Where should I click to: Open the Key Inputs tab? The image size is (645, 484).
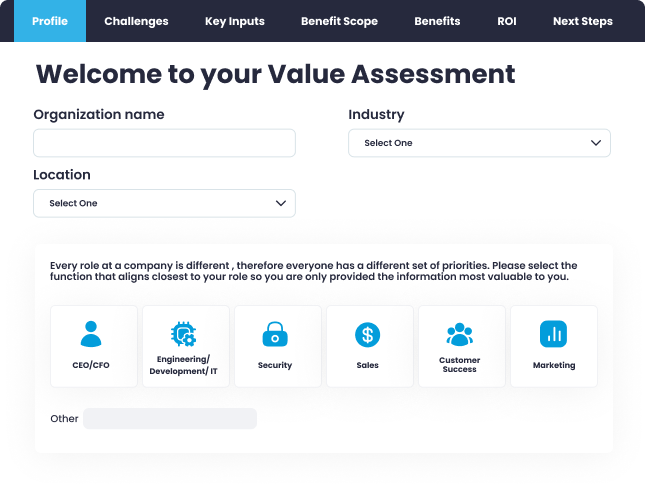click(235, 21)
